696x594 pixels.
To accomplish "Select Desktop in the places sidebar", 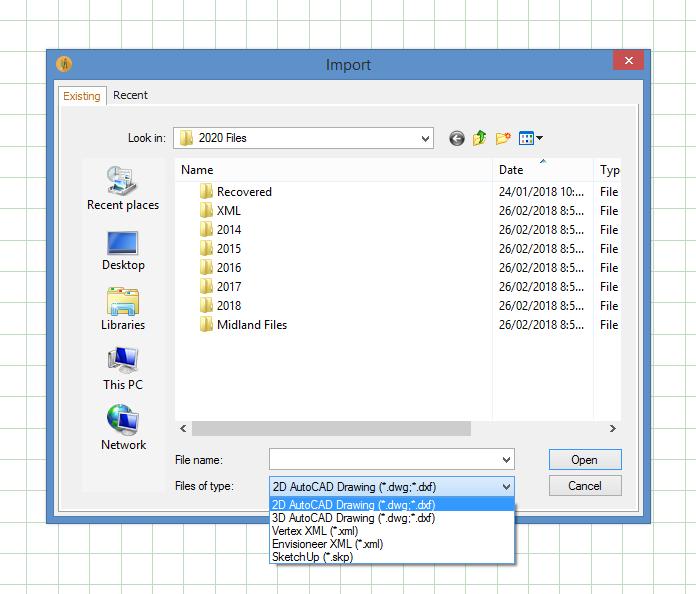I will [123, 250].
